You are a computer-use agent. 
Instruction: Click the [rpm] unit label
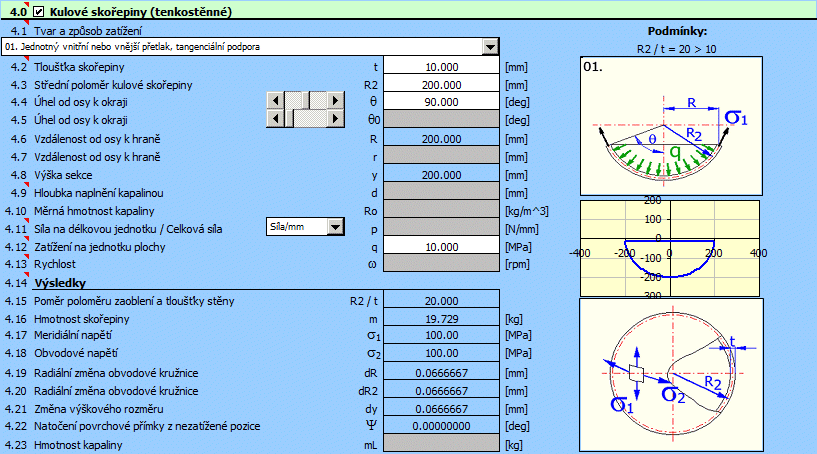point(517,264)
